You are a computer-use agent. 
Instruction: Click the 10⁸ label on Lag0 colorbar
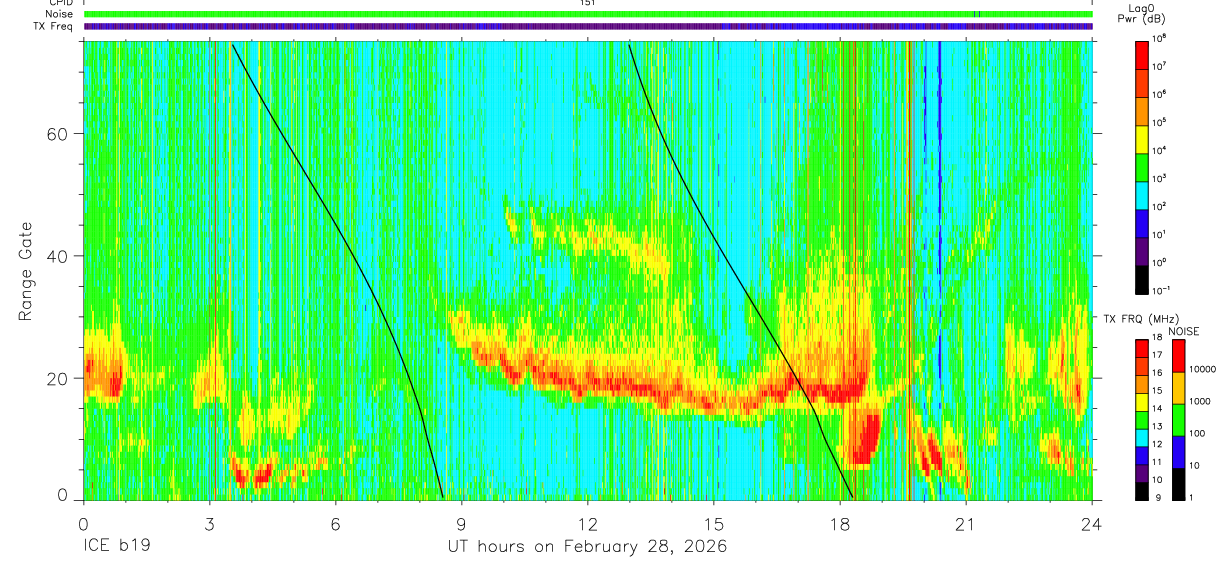coord(1160,38)
